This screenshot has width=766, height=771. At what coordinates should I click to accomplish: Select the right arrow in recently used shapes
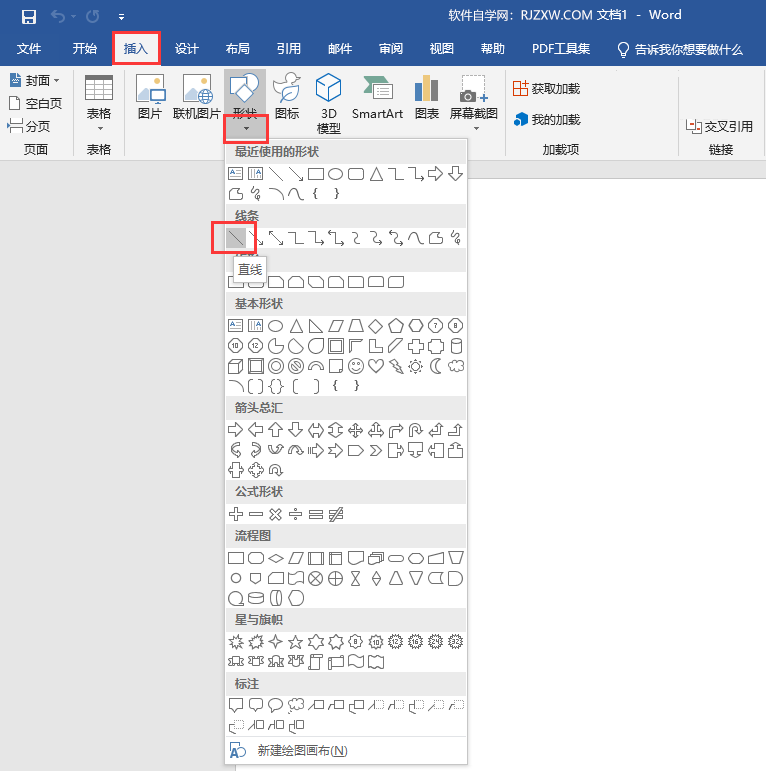click(435, 174)
